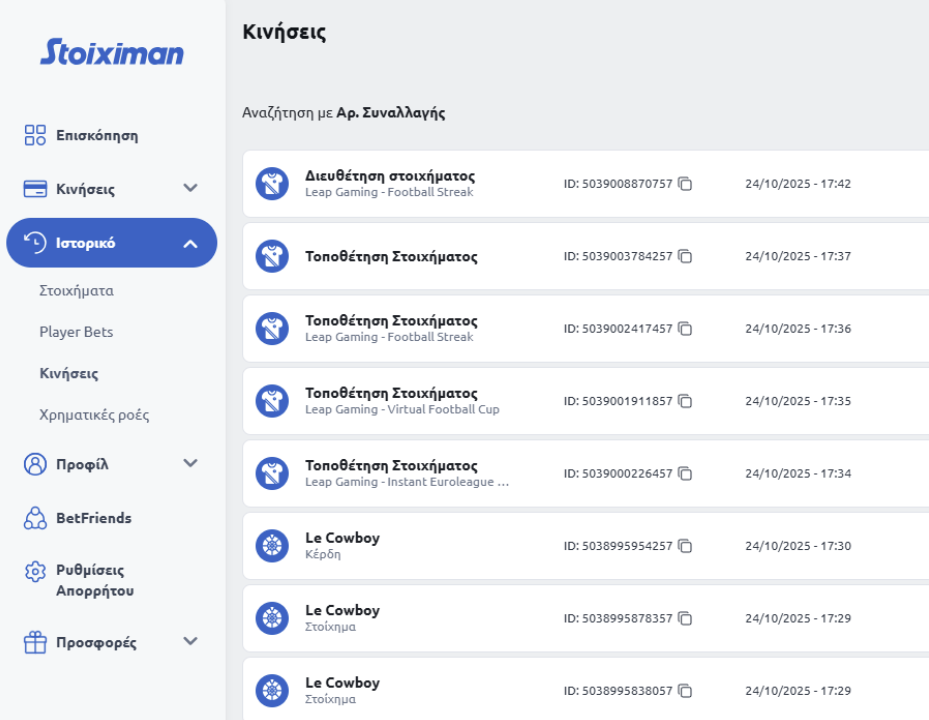Copy ID 5038995954257 via copy icon
The height and width of the screenshot is (720, 929).
(685, 546)
